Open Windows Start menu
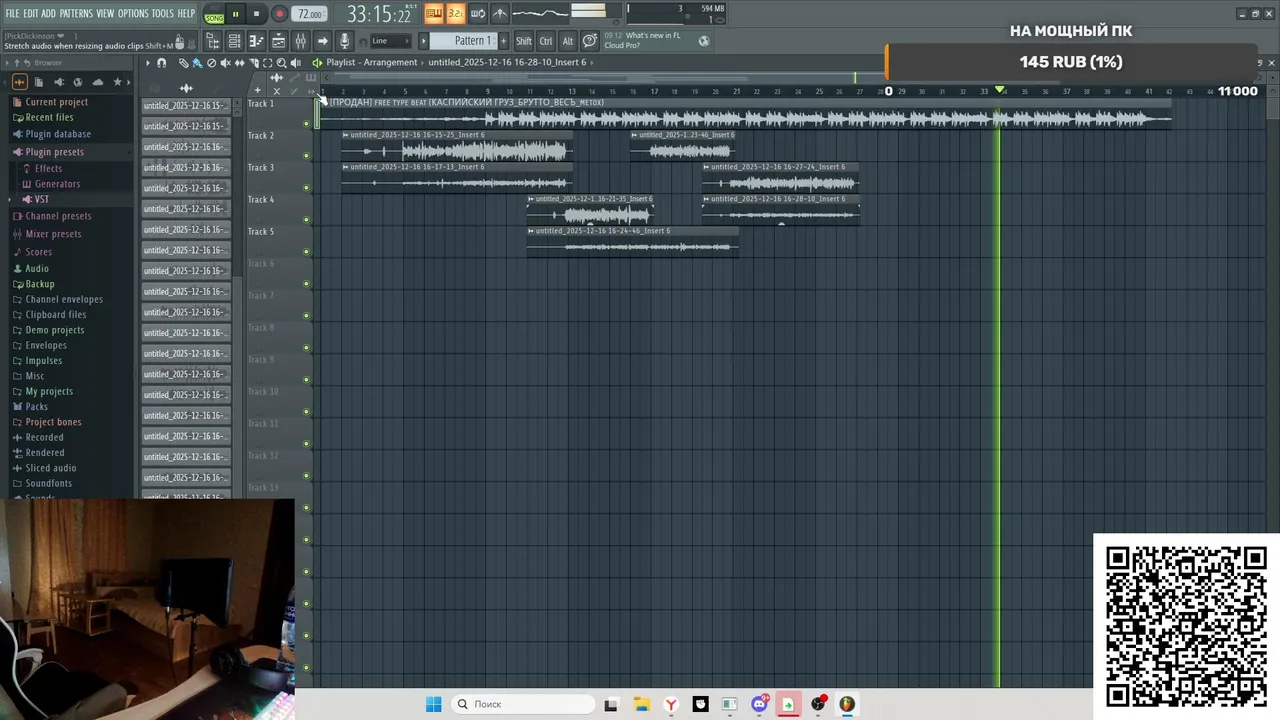1280x720 pixels. [x=433, y=704]
